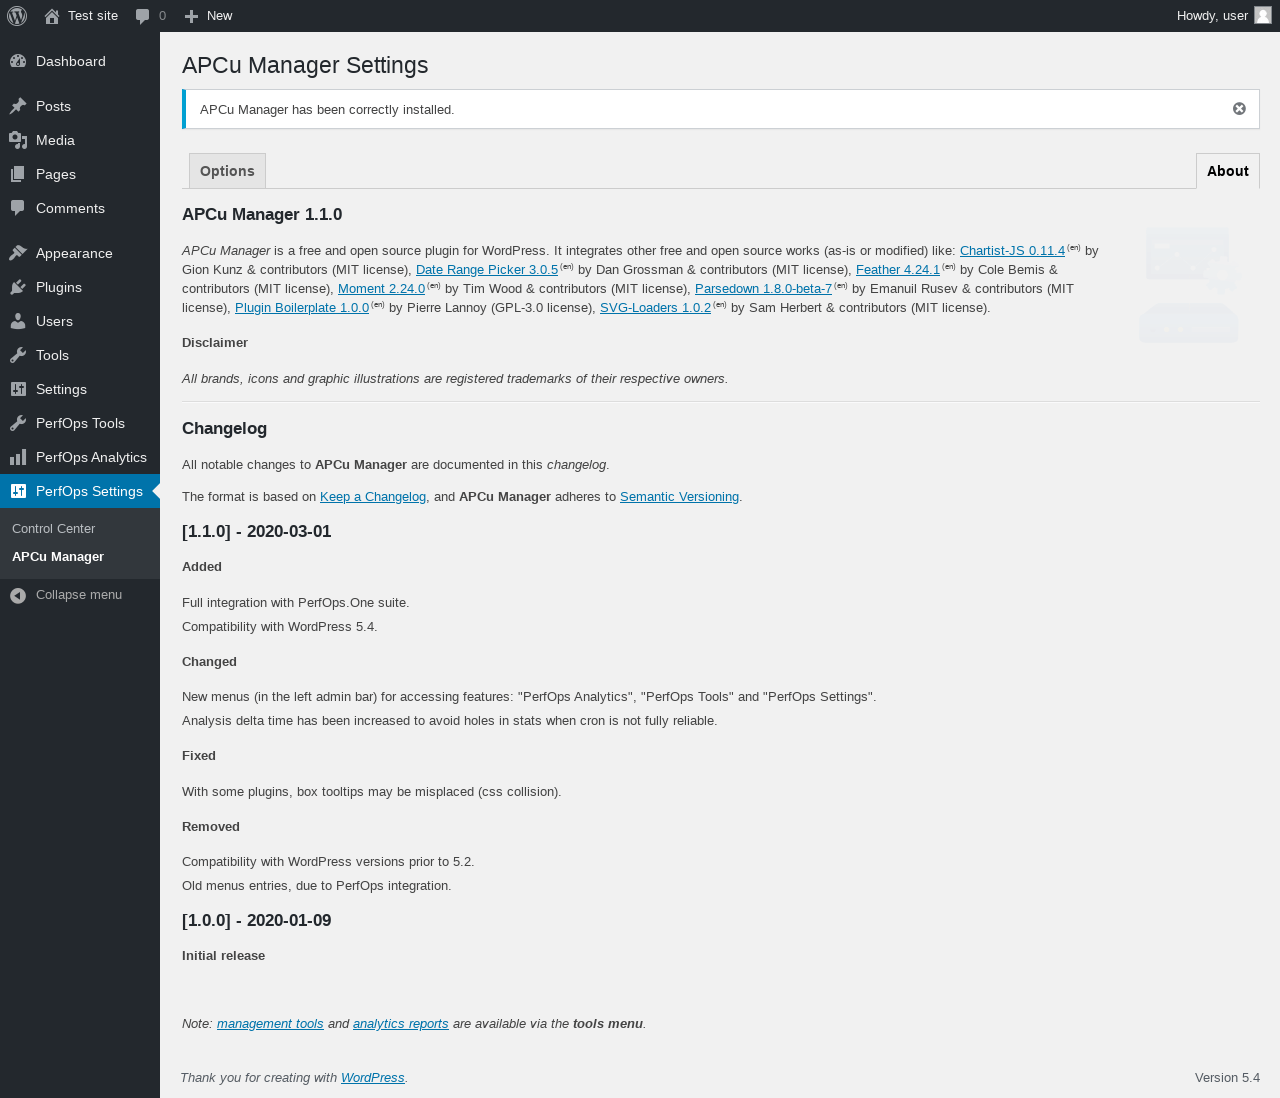
Task: Open Plugins menu label
Action: coord(59,287)
